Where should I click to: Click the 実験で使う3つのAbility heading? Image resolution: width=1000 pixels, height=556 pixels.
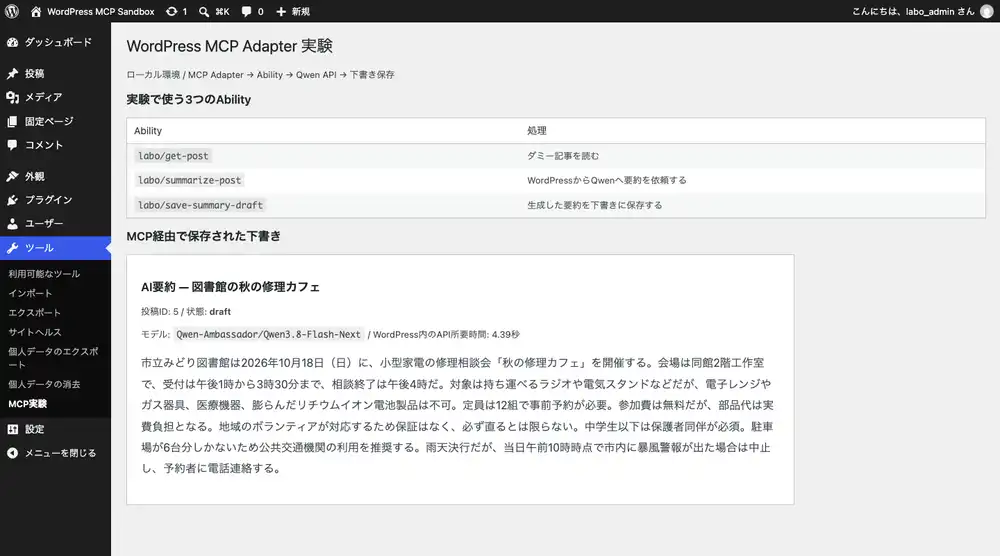(189, 99)
